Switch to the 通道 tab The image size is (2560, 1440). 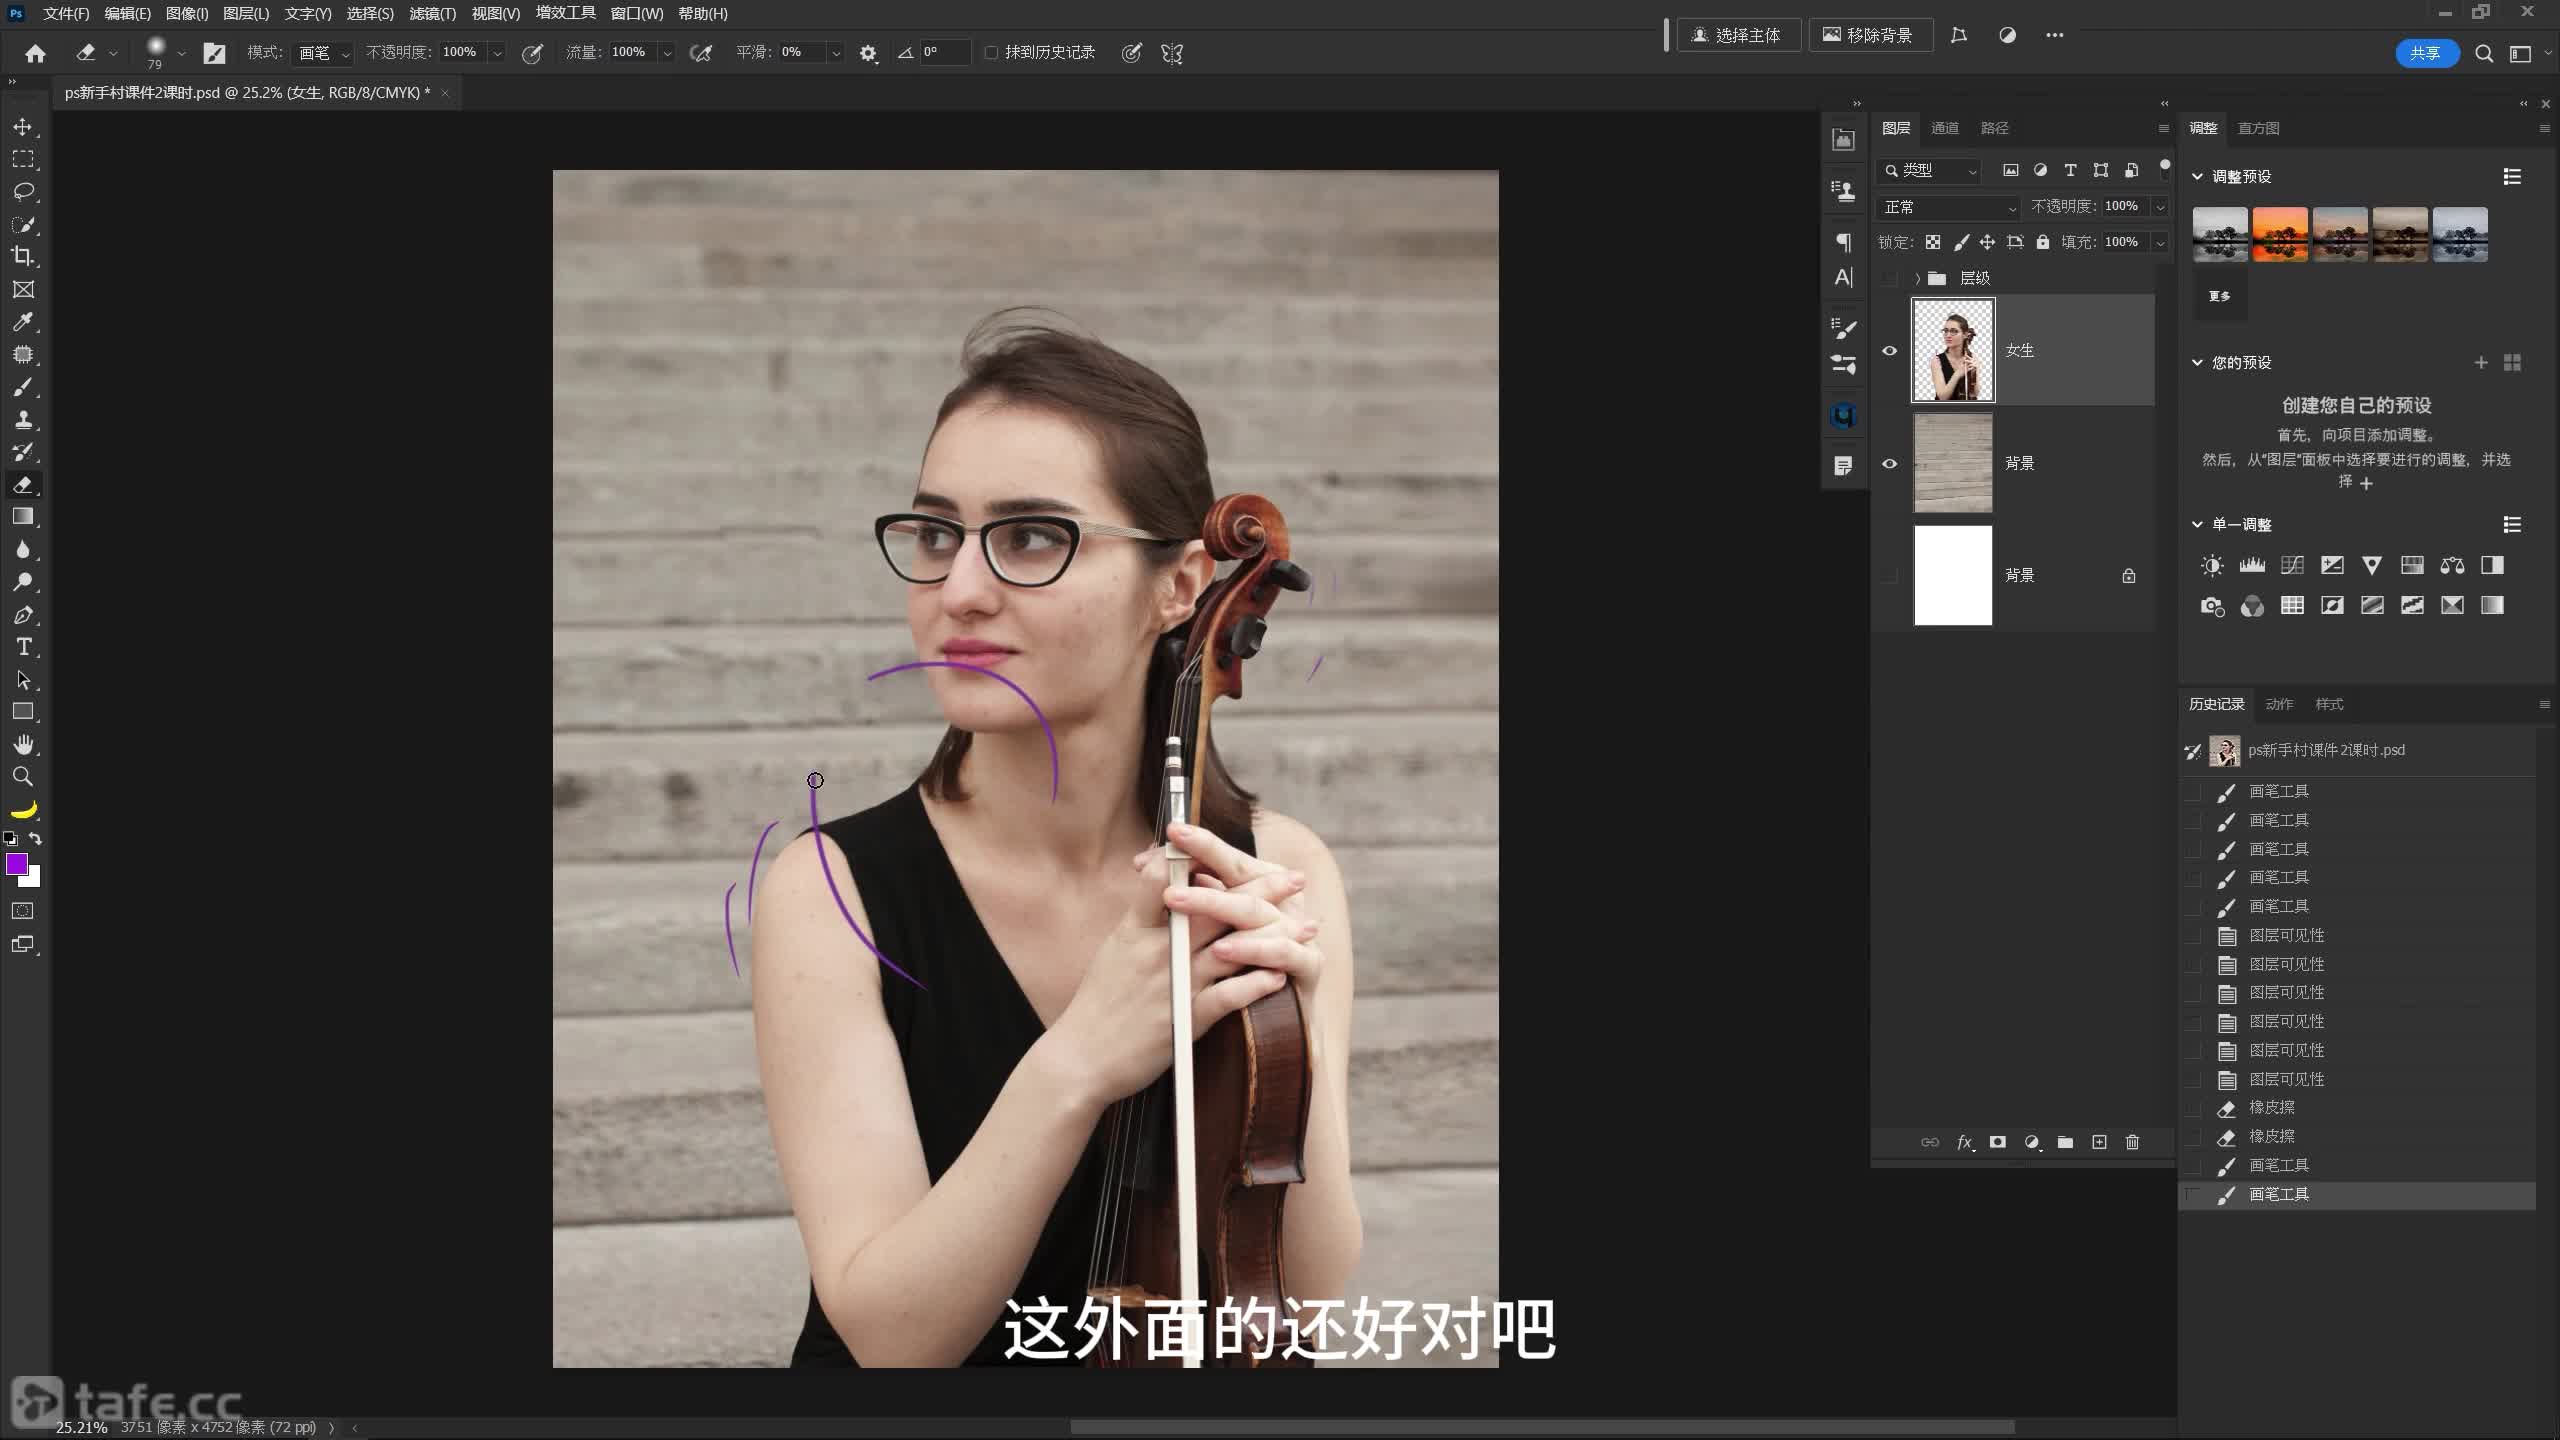(x=1944, y=128)
